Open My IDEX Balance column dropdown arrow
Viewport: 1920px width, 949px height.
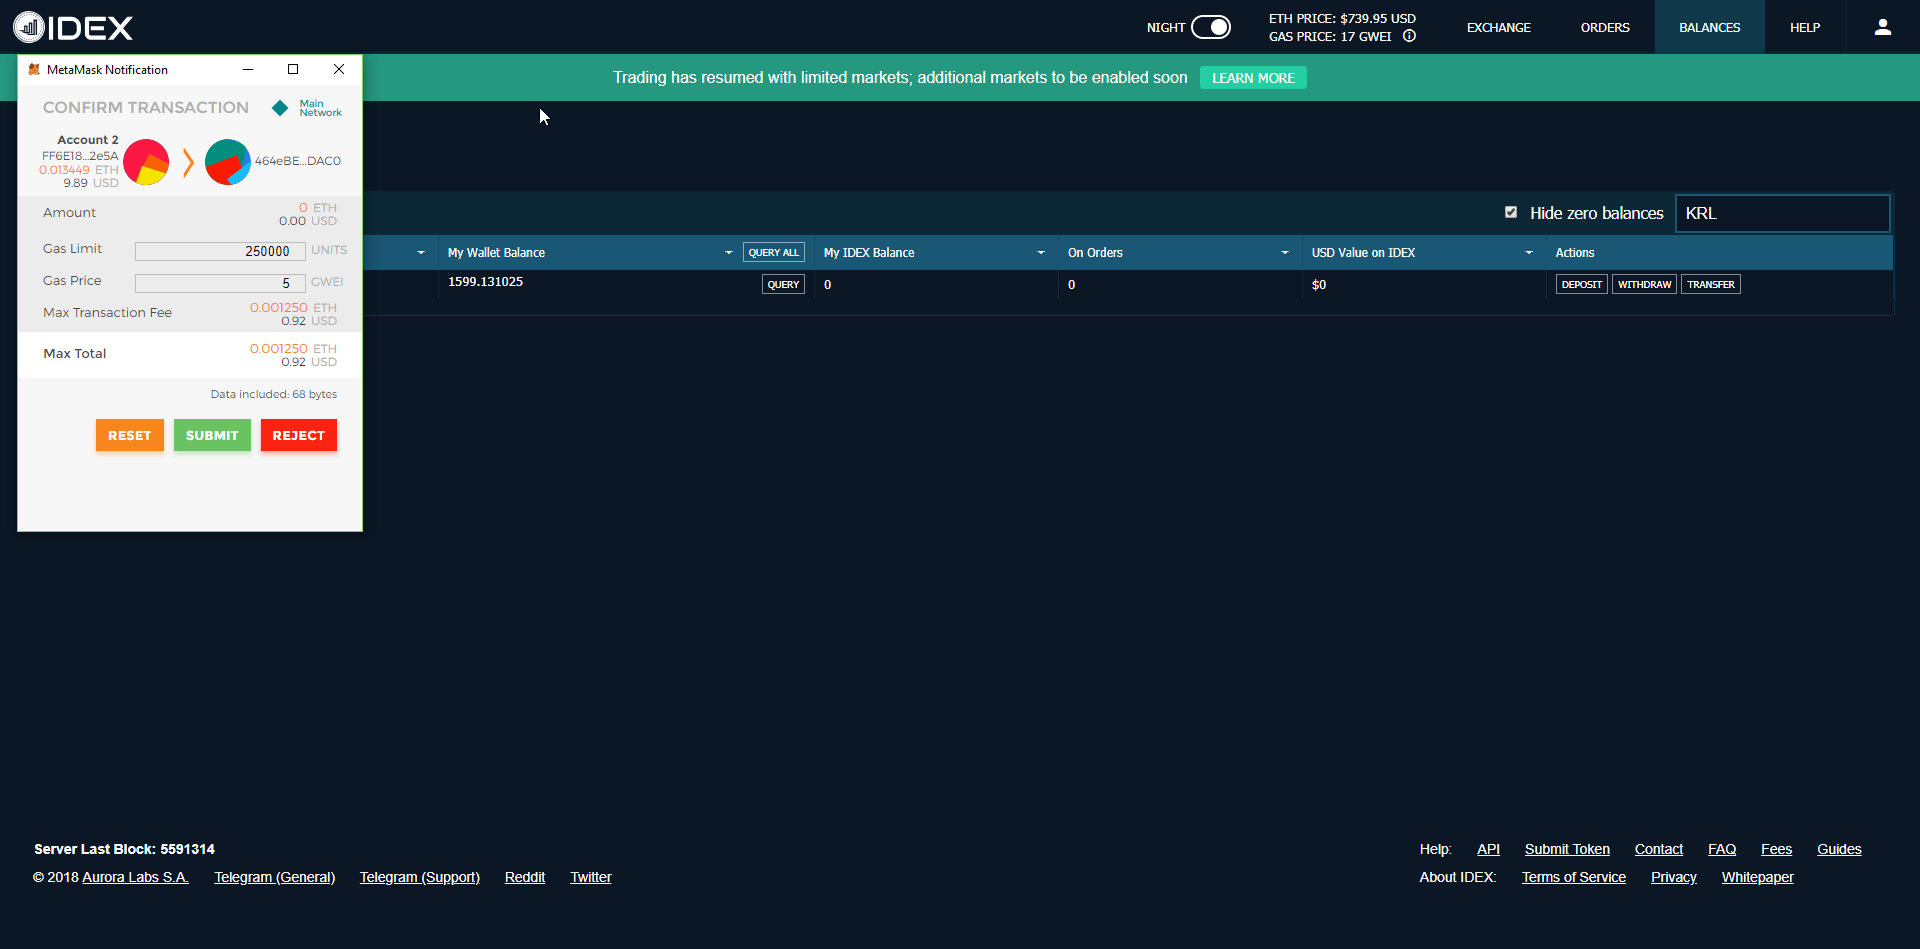tap(1041, 253)
